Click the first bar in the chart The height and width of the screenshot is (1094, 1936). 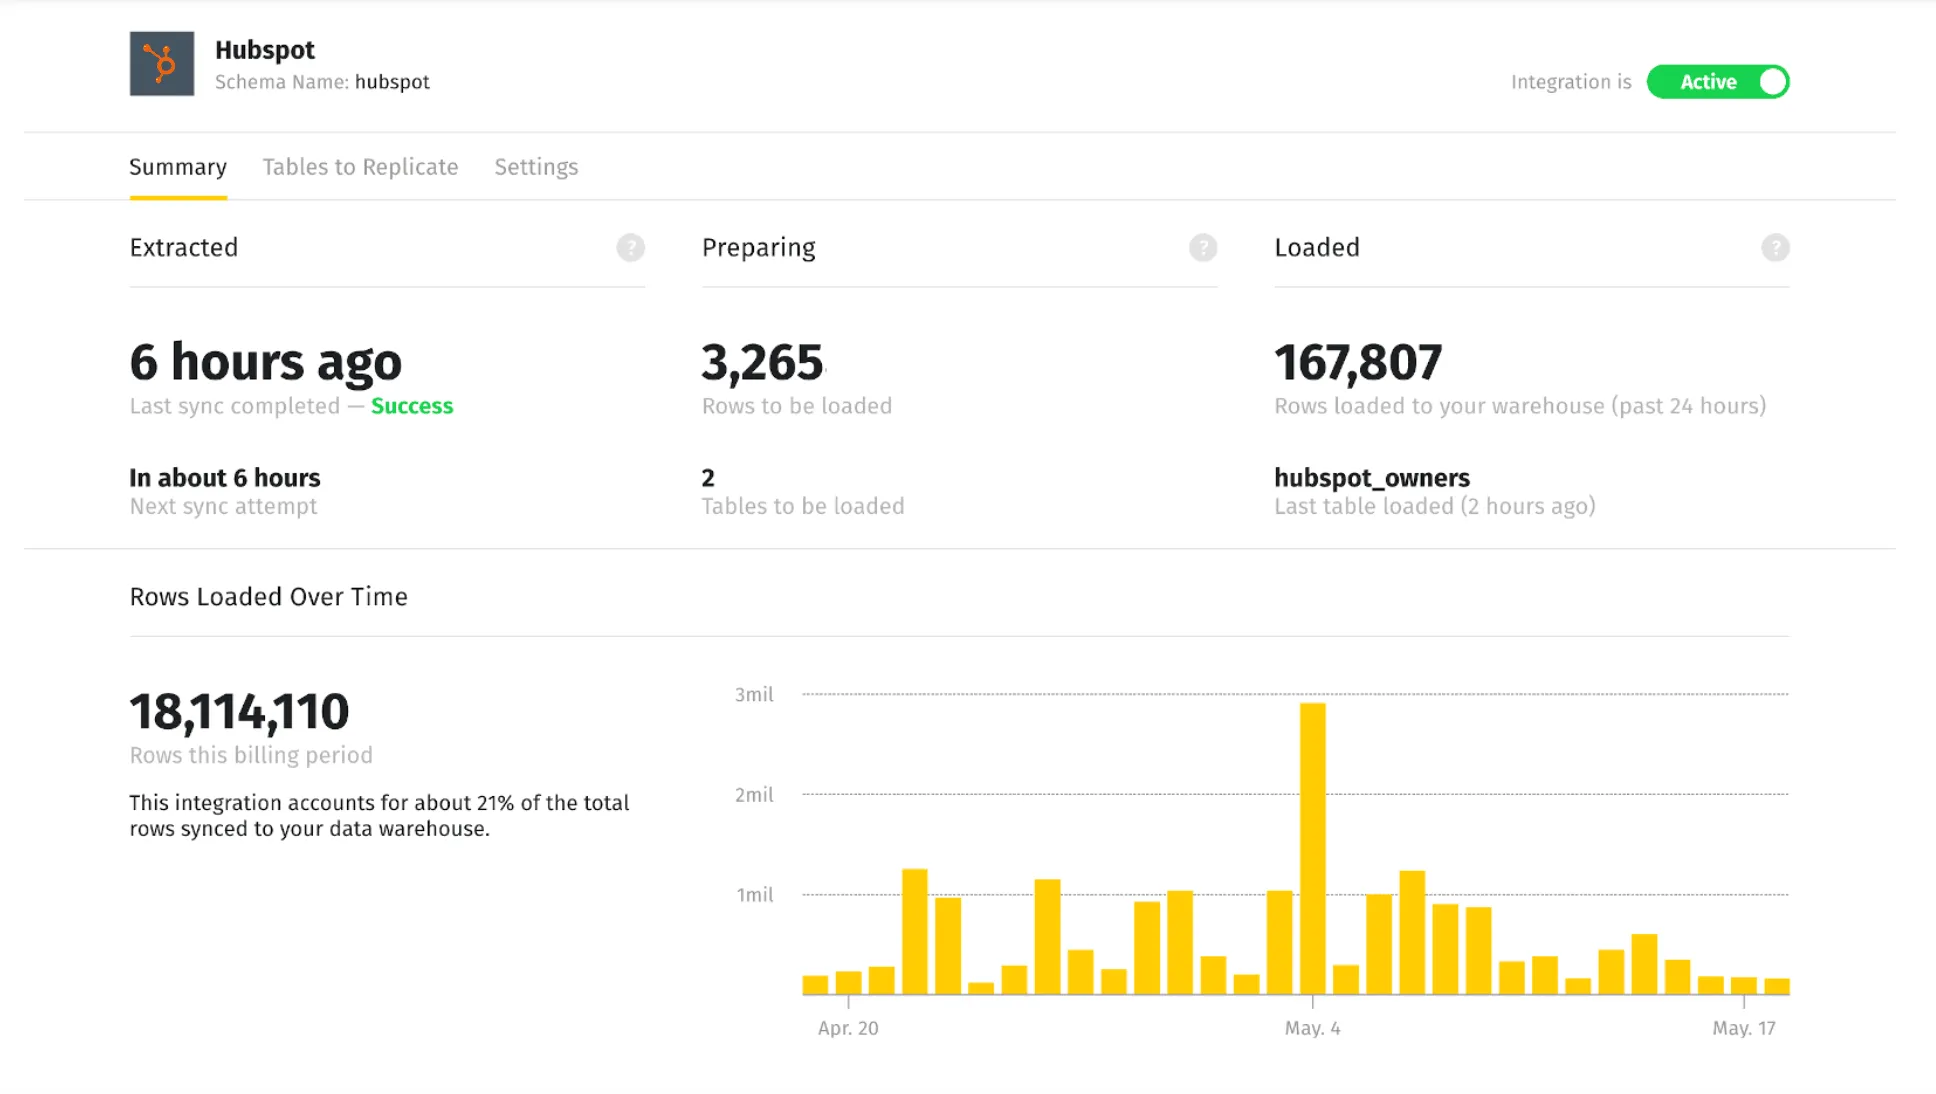click(x=815, y=985)
